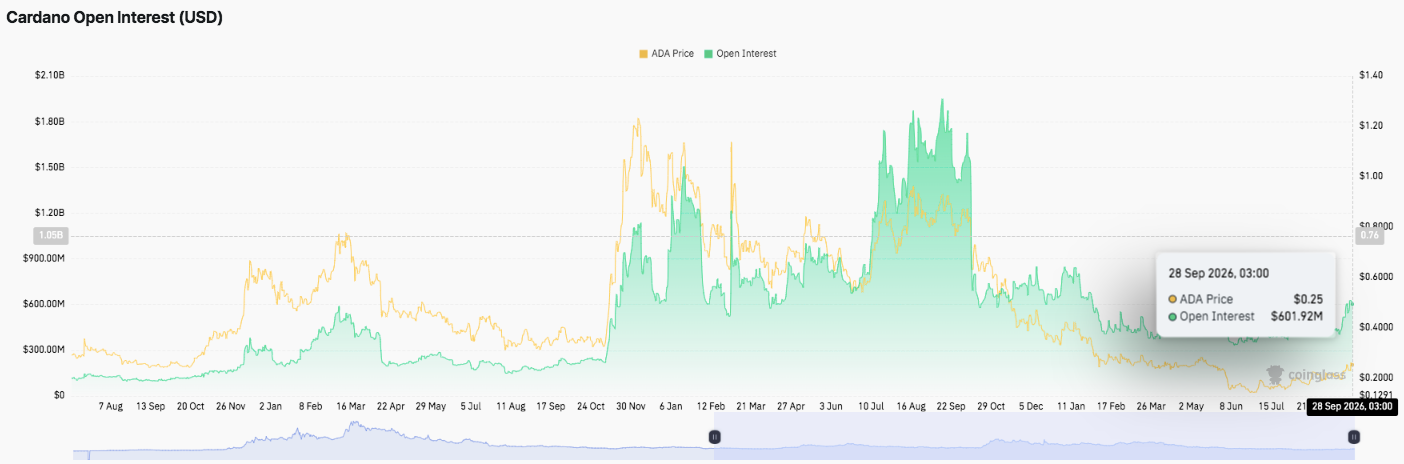
Task: Click the 28 Sep 2026 crosshair date label
Action: (x=1350, y=407)
